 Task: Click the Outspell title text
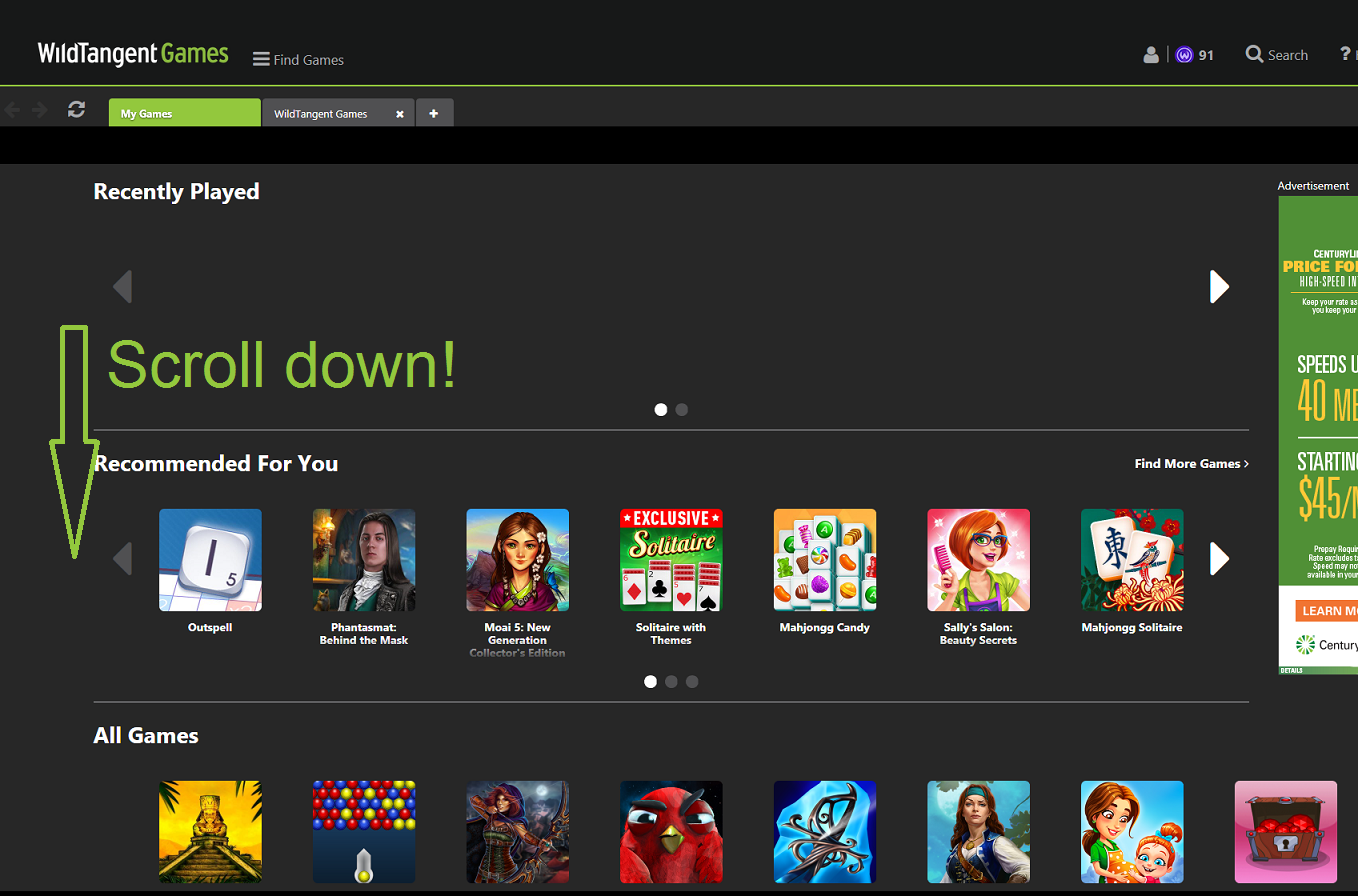(x=210, y=628)
